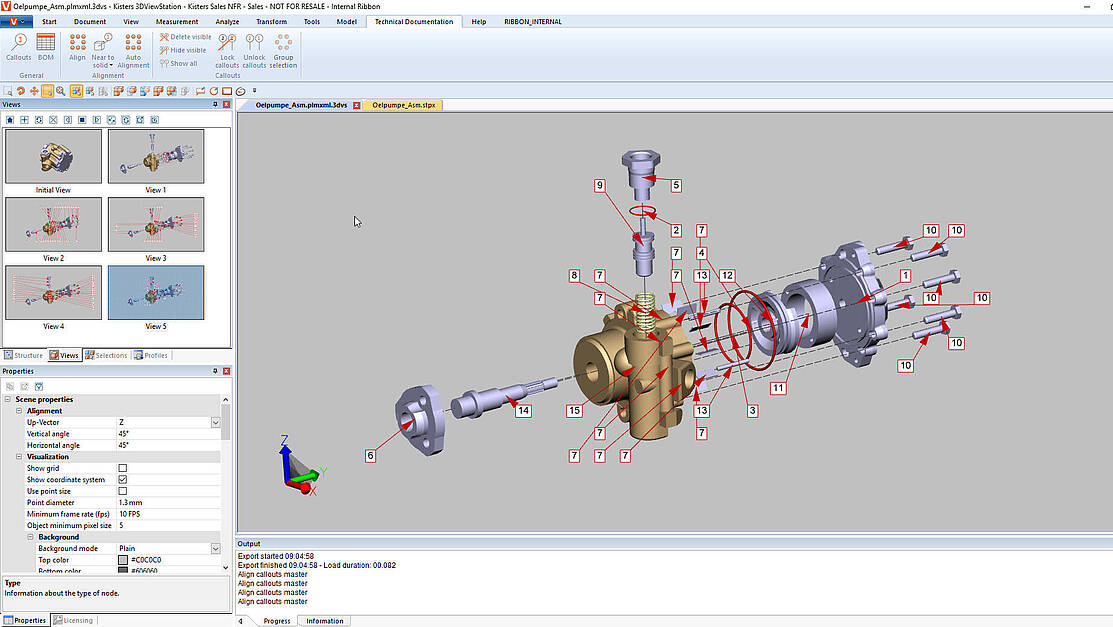Select the View 3 thumbnail
Screen dimensions: 1113x627
(156, 224)
